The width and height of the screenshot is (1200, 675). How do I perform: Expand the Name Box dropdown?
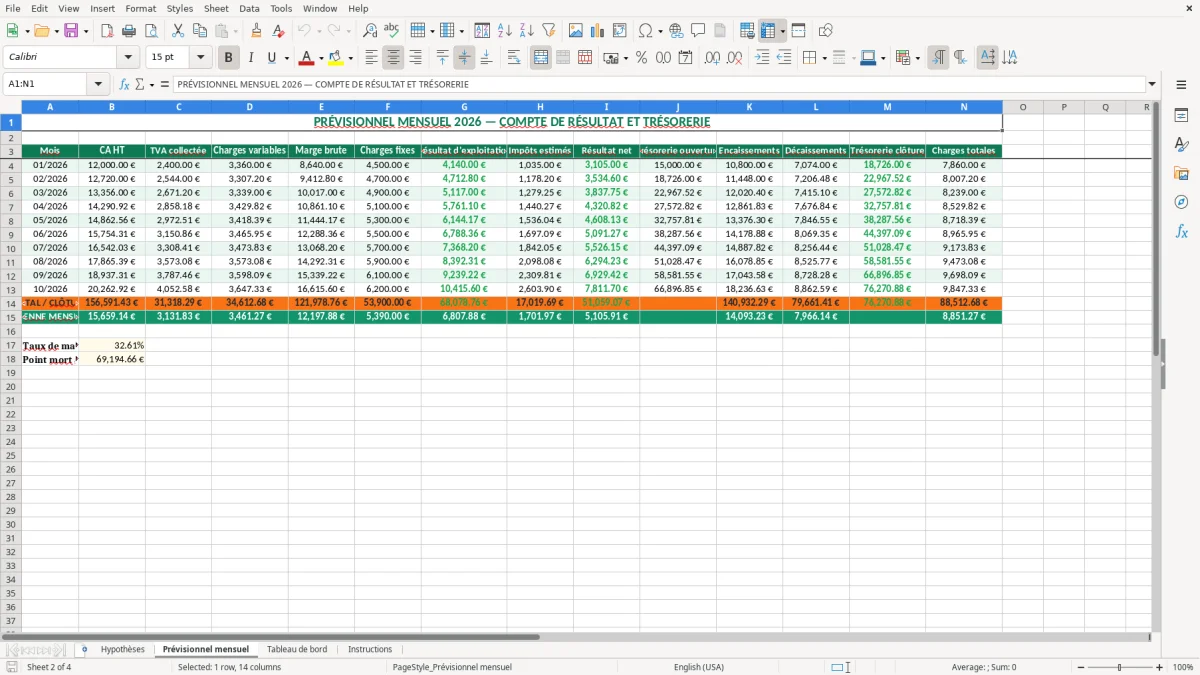click(x=98, y=84)
